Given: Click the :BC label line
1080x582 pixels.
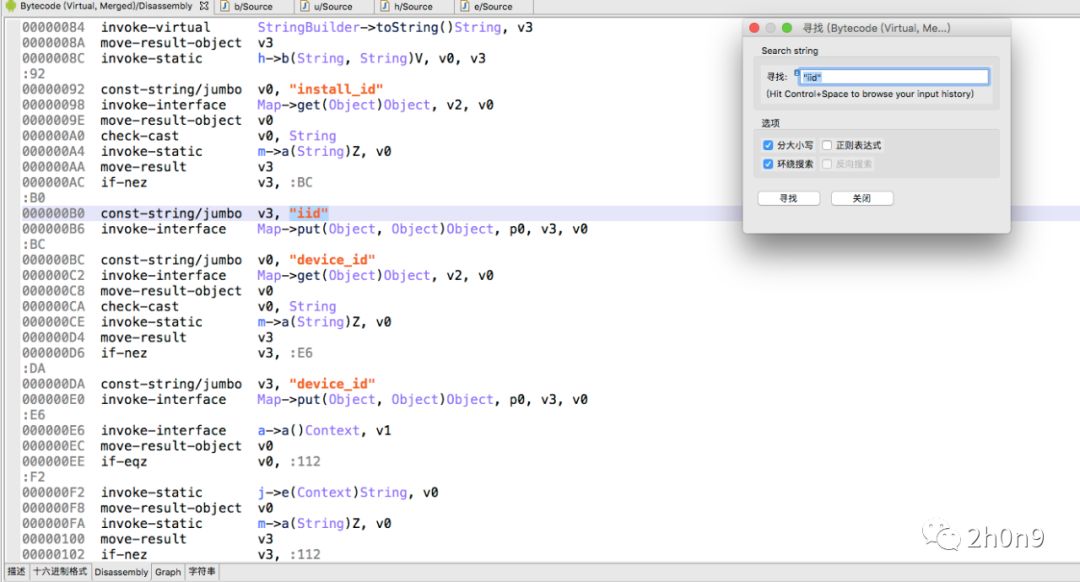Looking at the screenshot, I should tap(34, 245).
